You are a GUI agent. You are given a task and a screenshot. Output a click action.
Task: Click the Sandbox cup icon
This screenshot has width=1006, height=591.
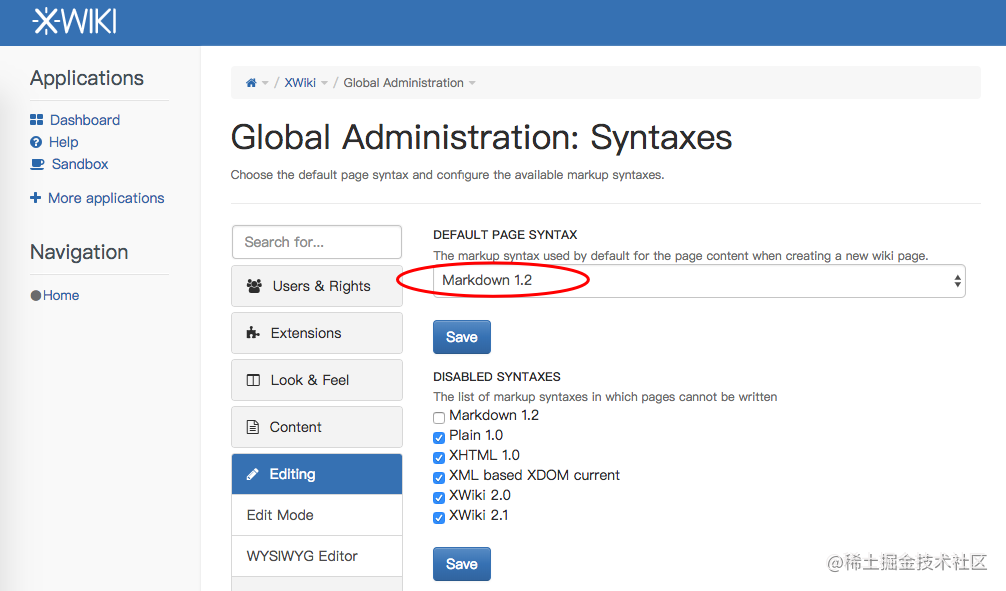37,164
